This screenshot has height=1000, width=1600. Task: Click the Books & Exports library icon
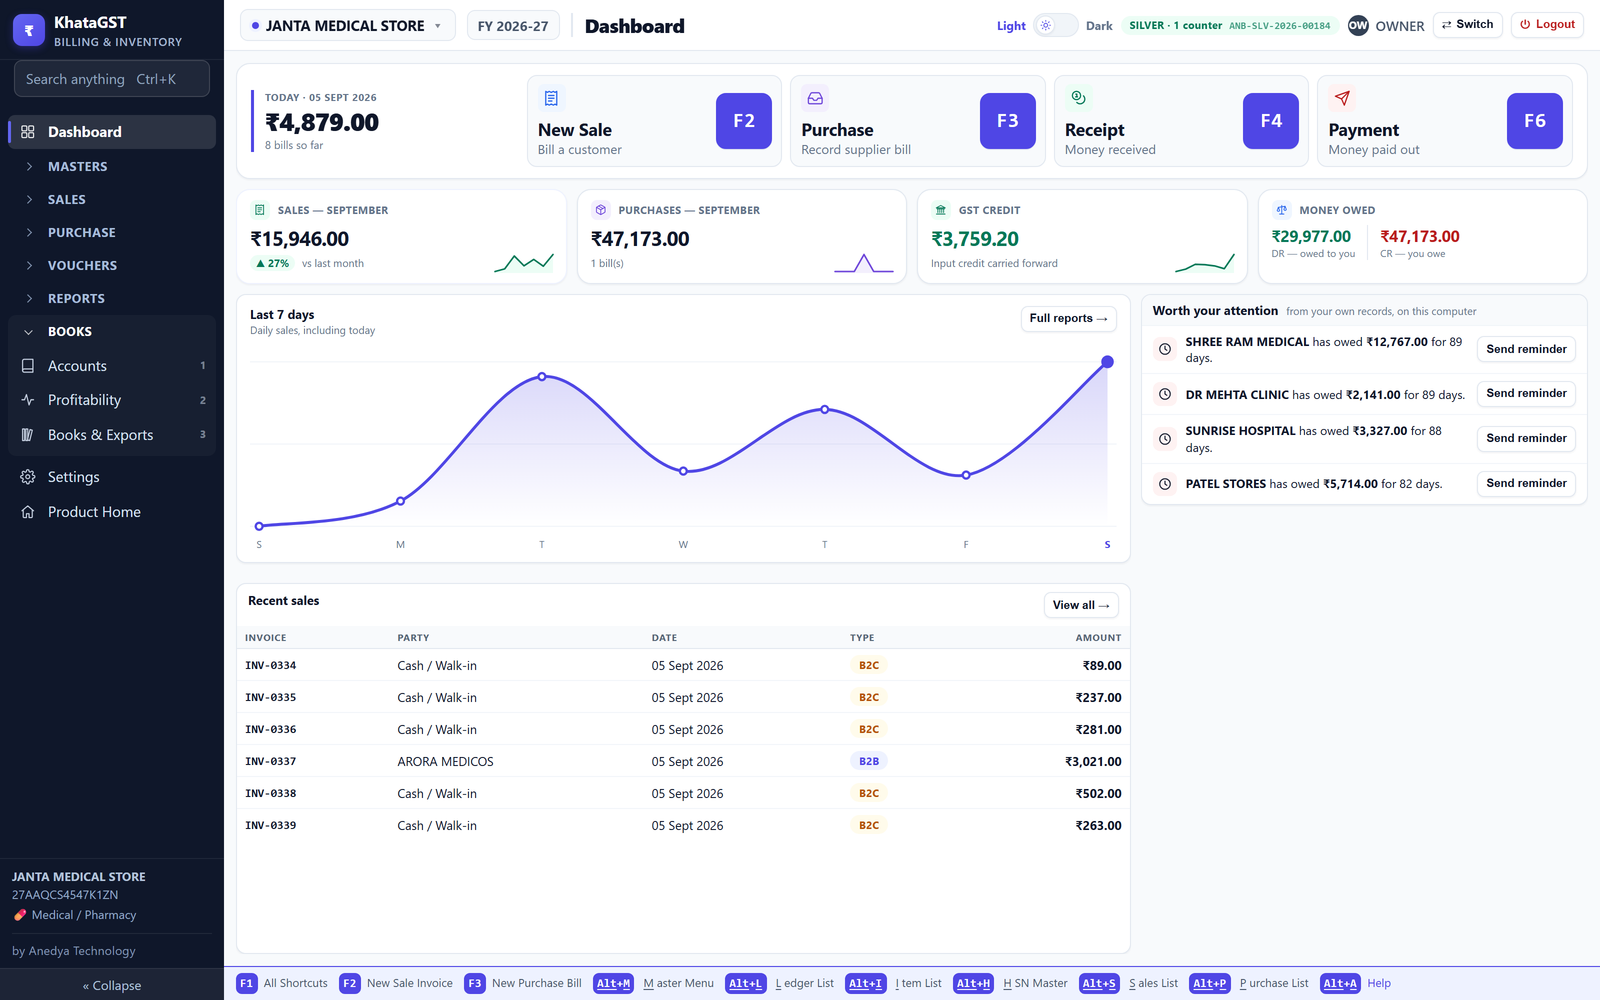[x=28, y=435]
